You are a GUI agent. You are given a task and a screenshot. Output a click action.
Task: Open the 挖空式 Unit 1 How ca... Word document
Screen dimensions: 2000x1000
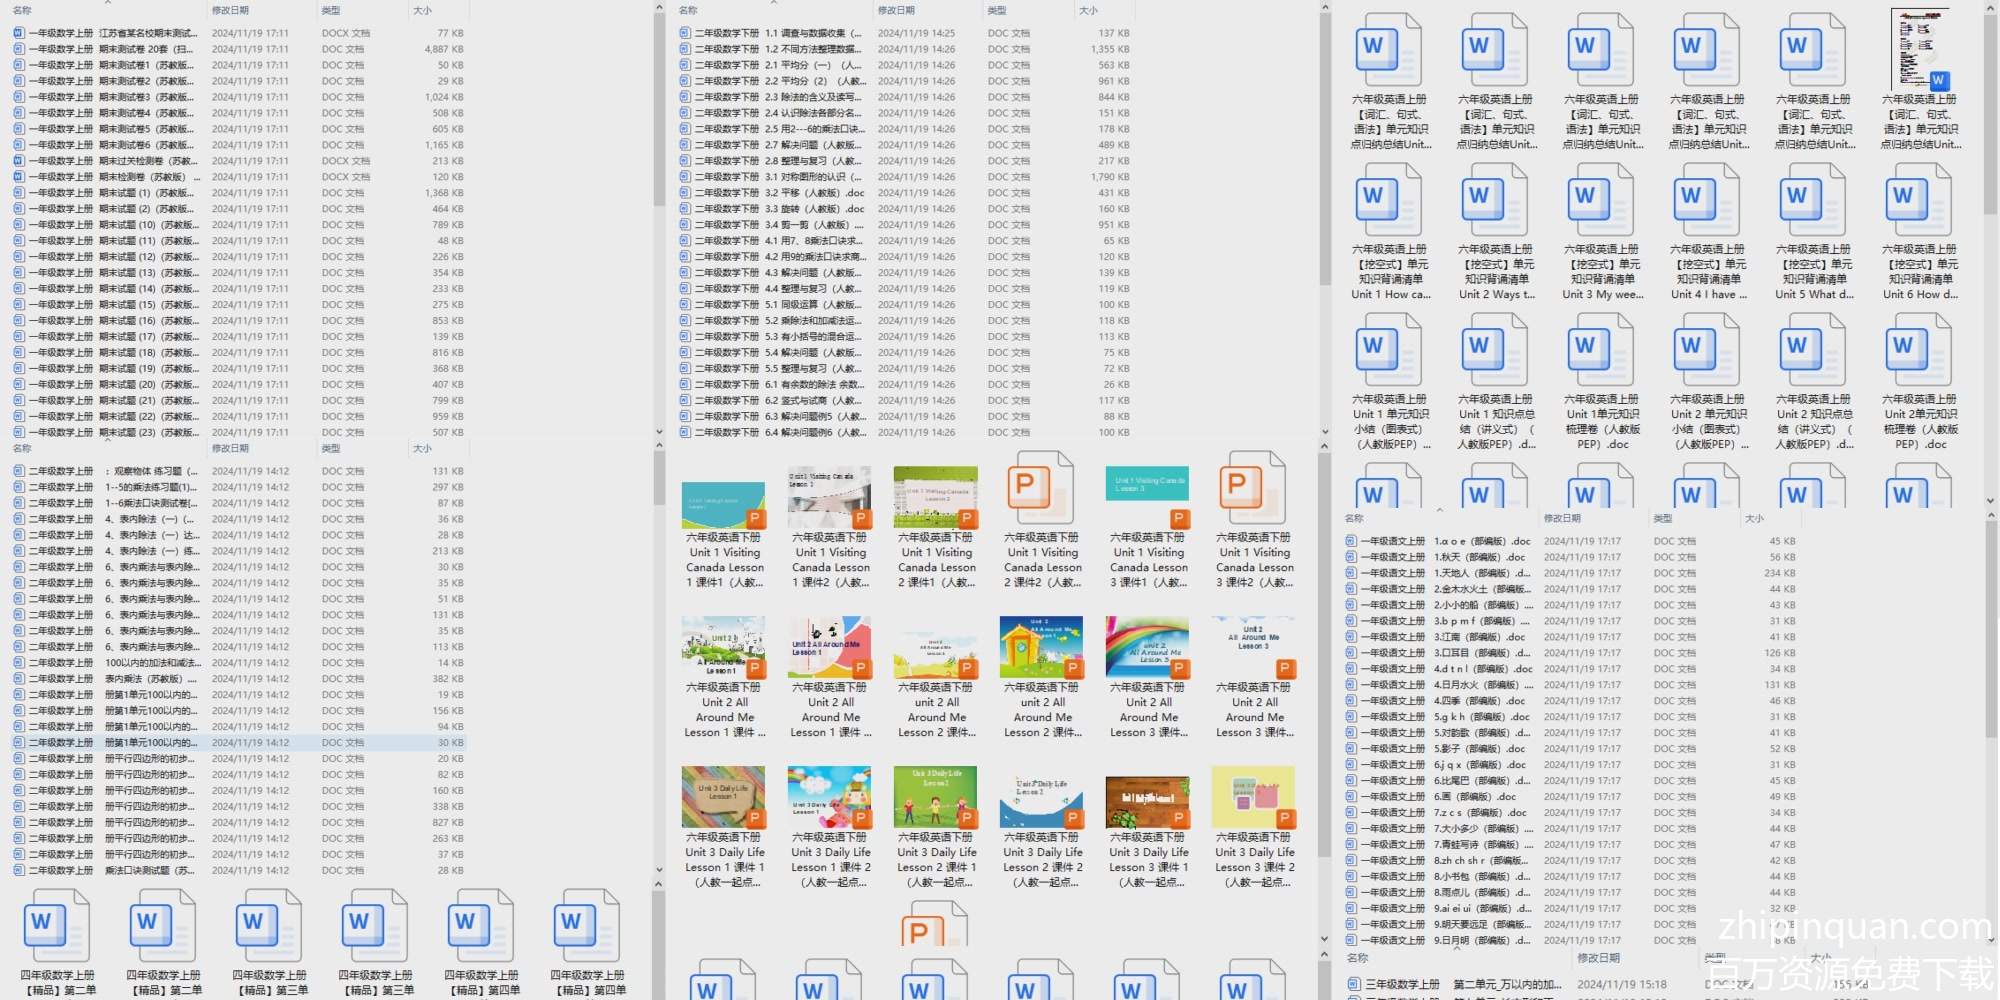click(1389, 200)
